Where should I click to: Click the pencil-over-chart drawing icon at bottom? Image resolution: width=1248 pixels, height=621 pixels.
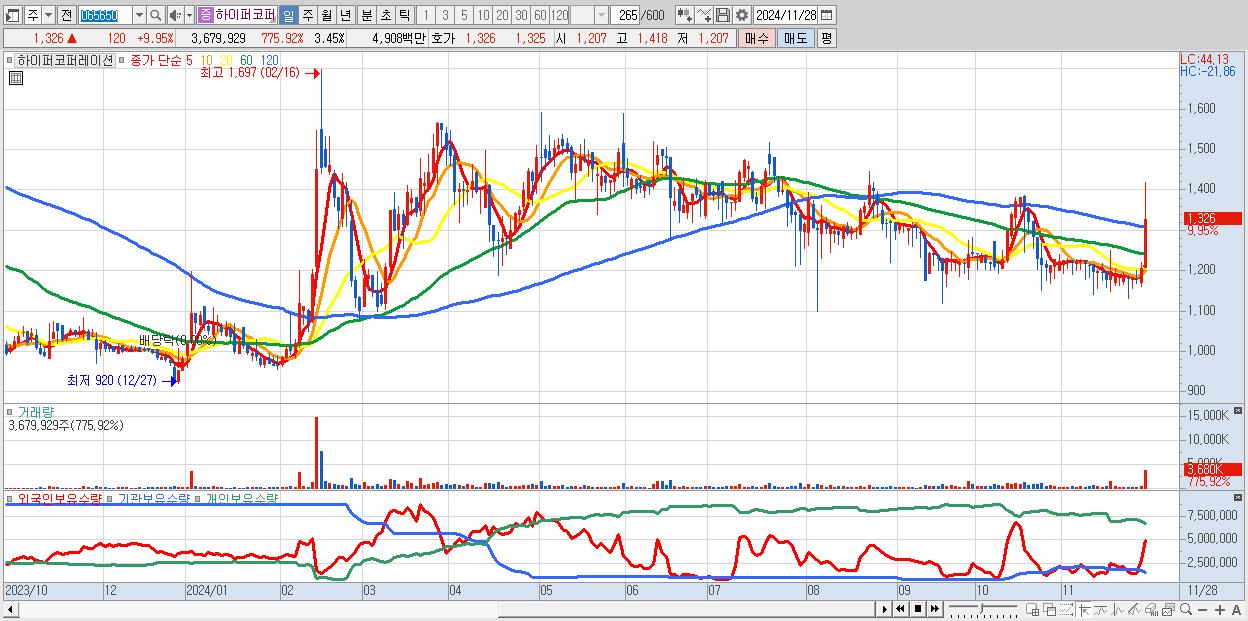click(x=1135, y=609)
